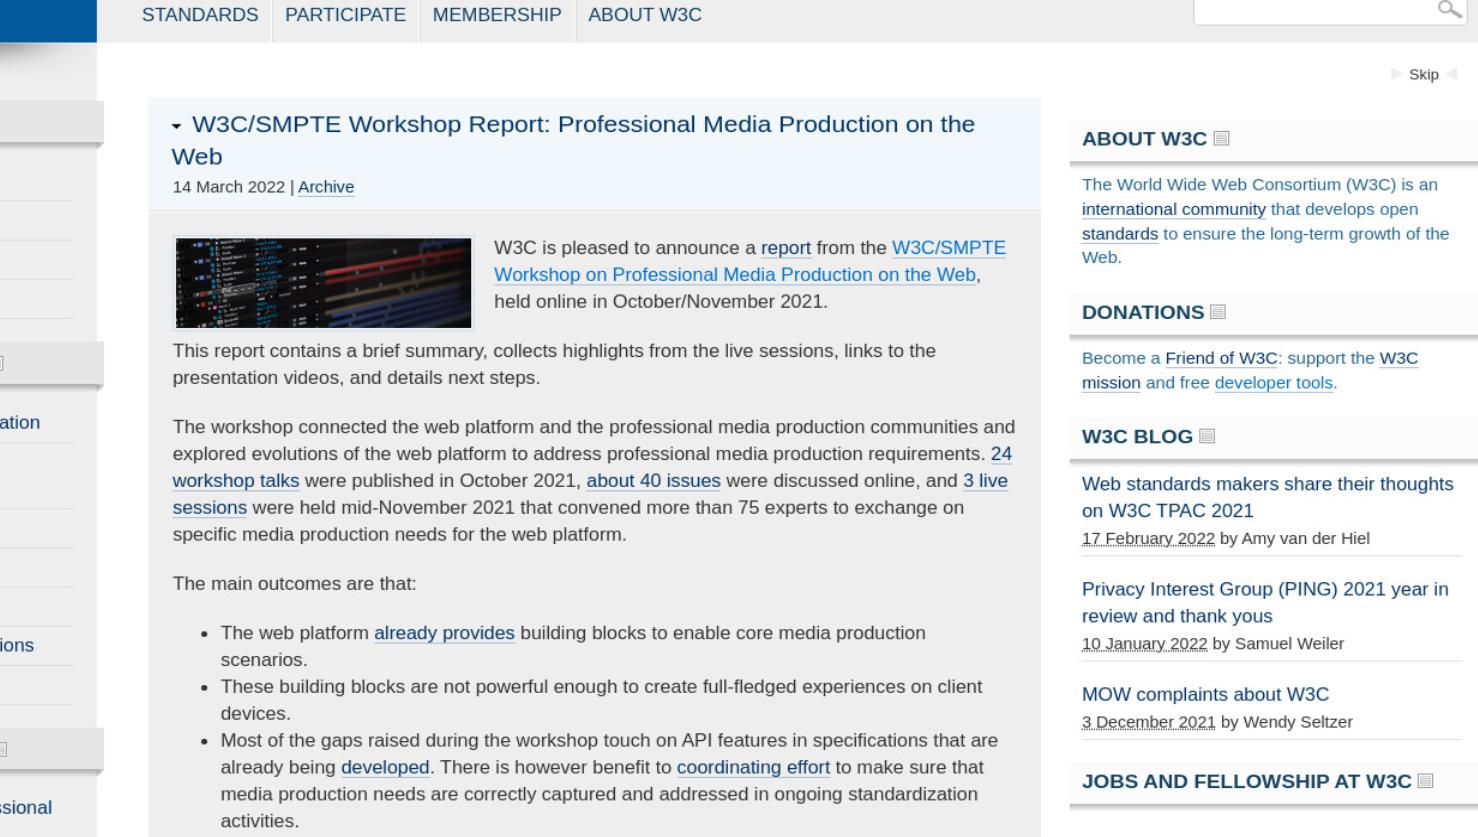Open blog post about W3C TPAC 2021
The image size is (1478, 837).
(x=1267, y=497)
